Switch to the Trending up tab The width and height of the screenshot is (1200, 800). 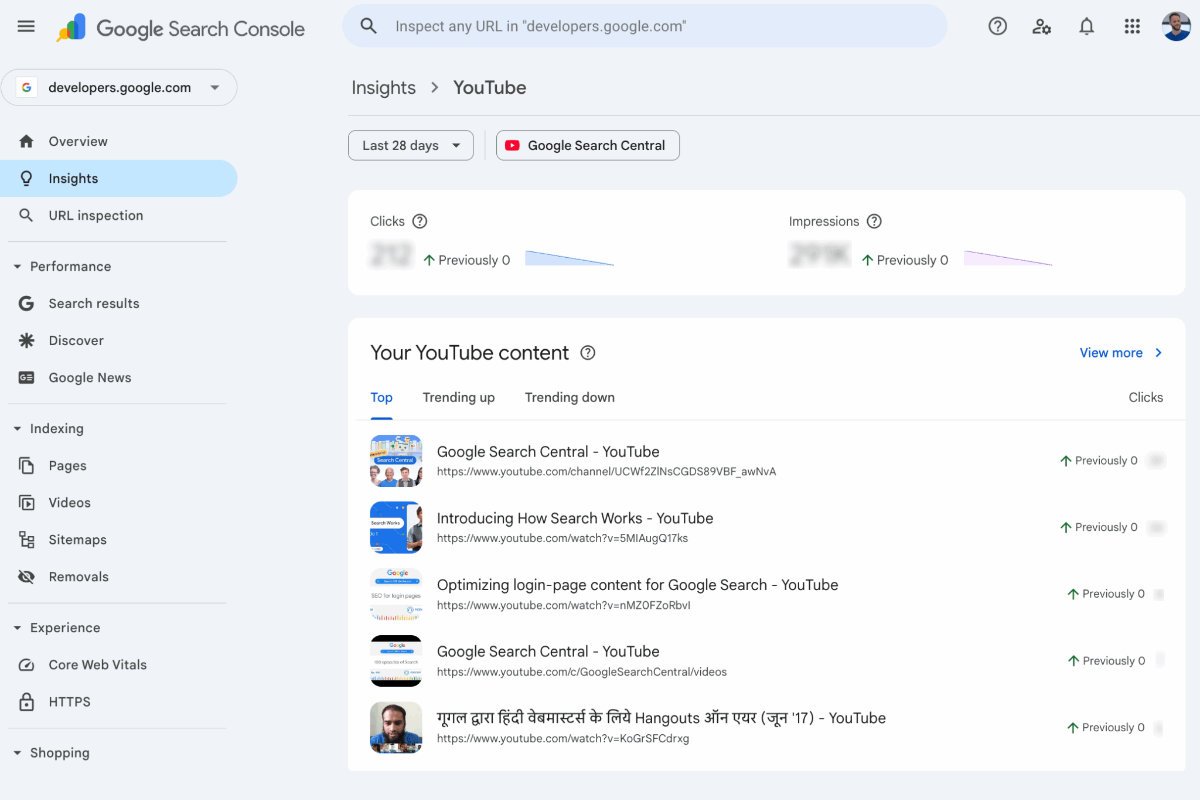(459, 397)
